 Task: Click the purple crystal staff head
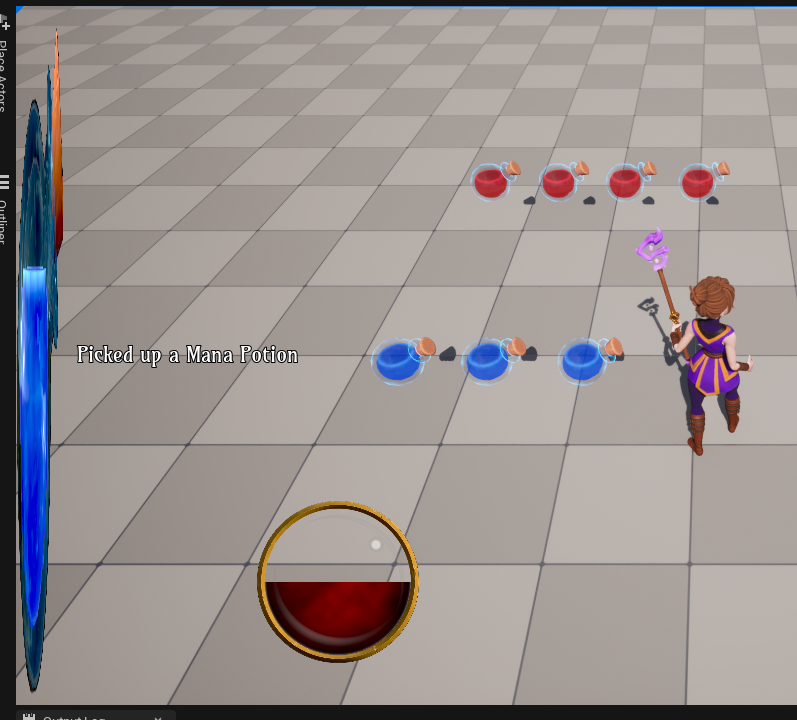coord(653,249)
